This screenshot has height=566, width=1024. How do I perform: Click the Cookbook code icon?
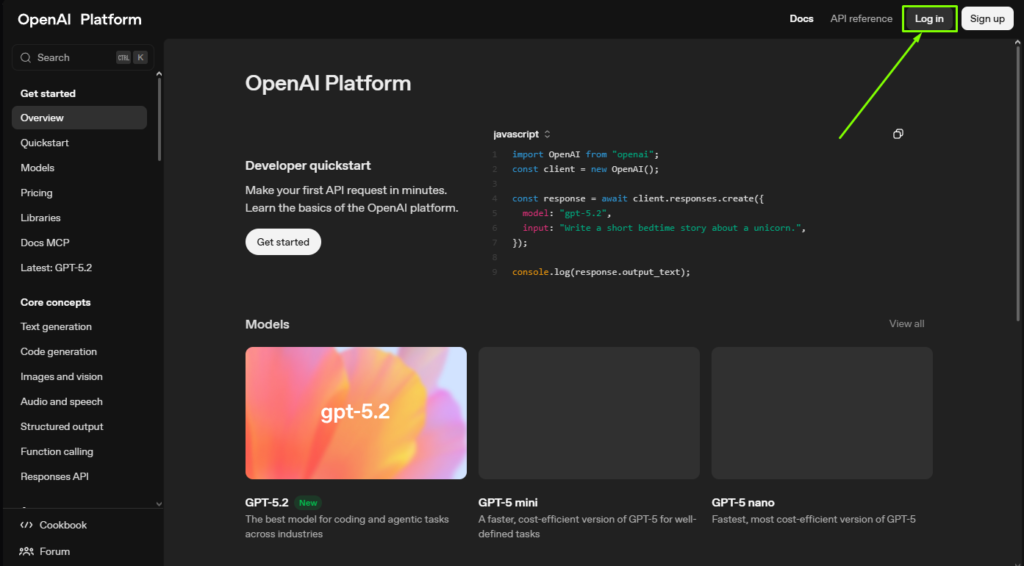pyautogui.click(x=26, y=525)
